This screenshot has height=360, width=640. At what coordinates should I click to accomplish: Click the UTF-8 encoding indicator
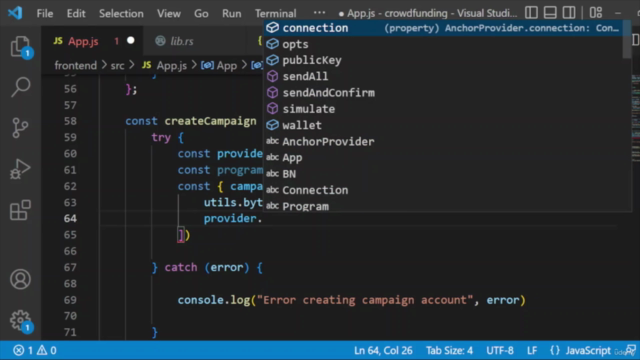point(500,350)
